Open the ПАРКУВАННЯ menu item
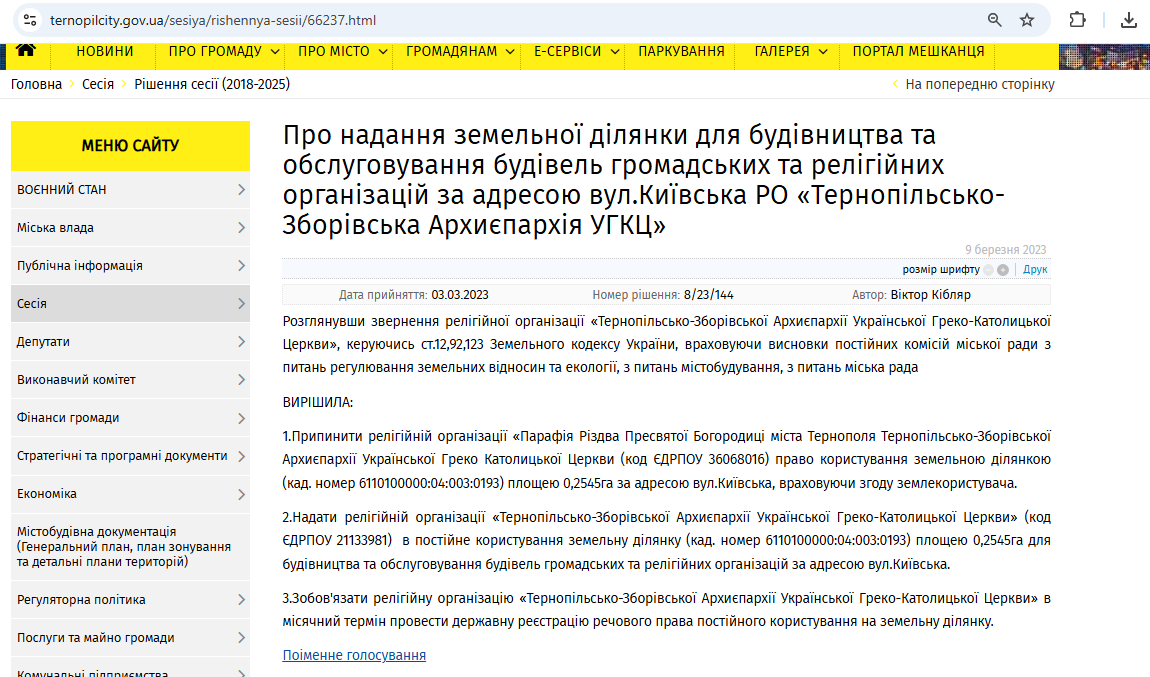The height and width of the screenshot is (677, 1150). point(681,51)
